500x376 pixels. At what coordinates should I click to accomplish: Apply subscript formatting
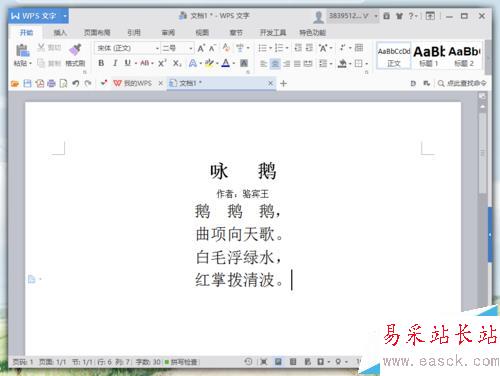point(177,63)
